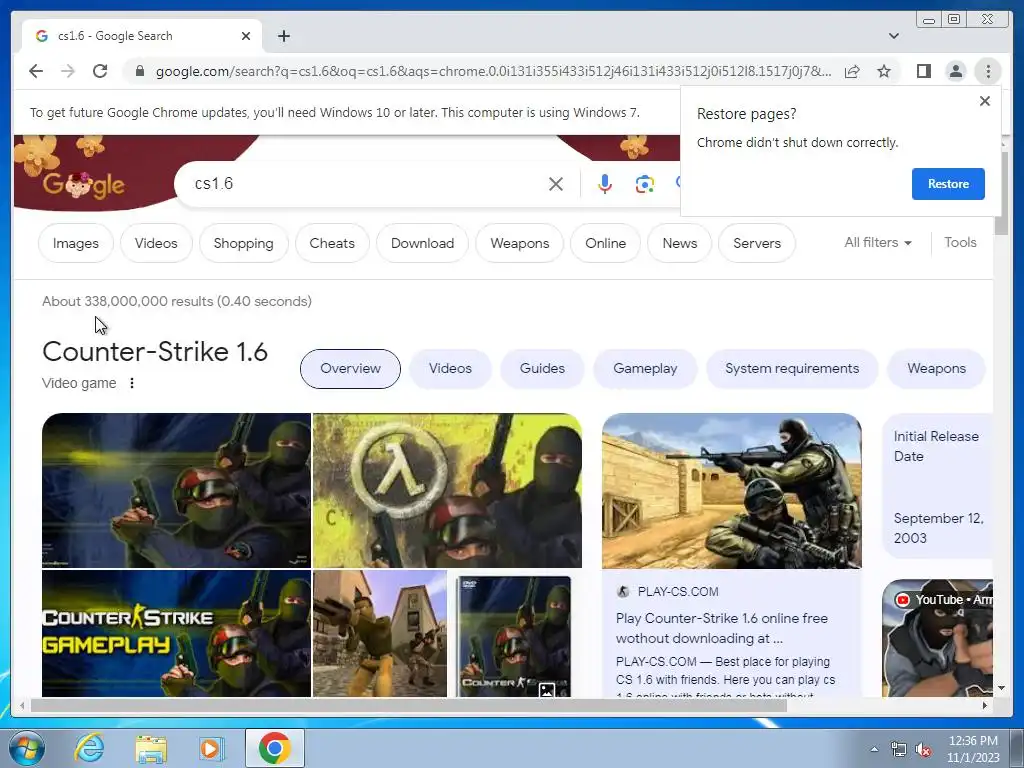Show hidden system tray icons

click(874, 749)
